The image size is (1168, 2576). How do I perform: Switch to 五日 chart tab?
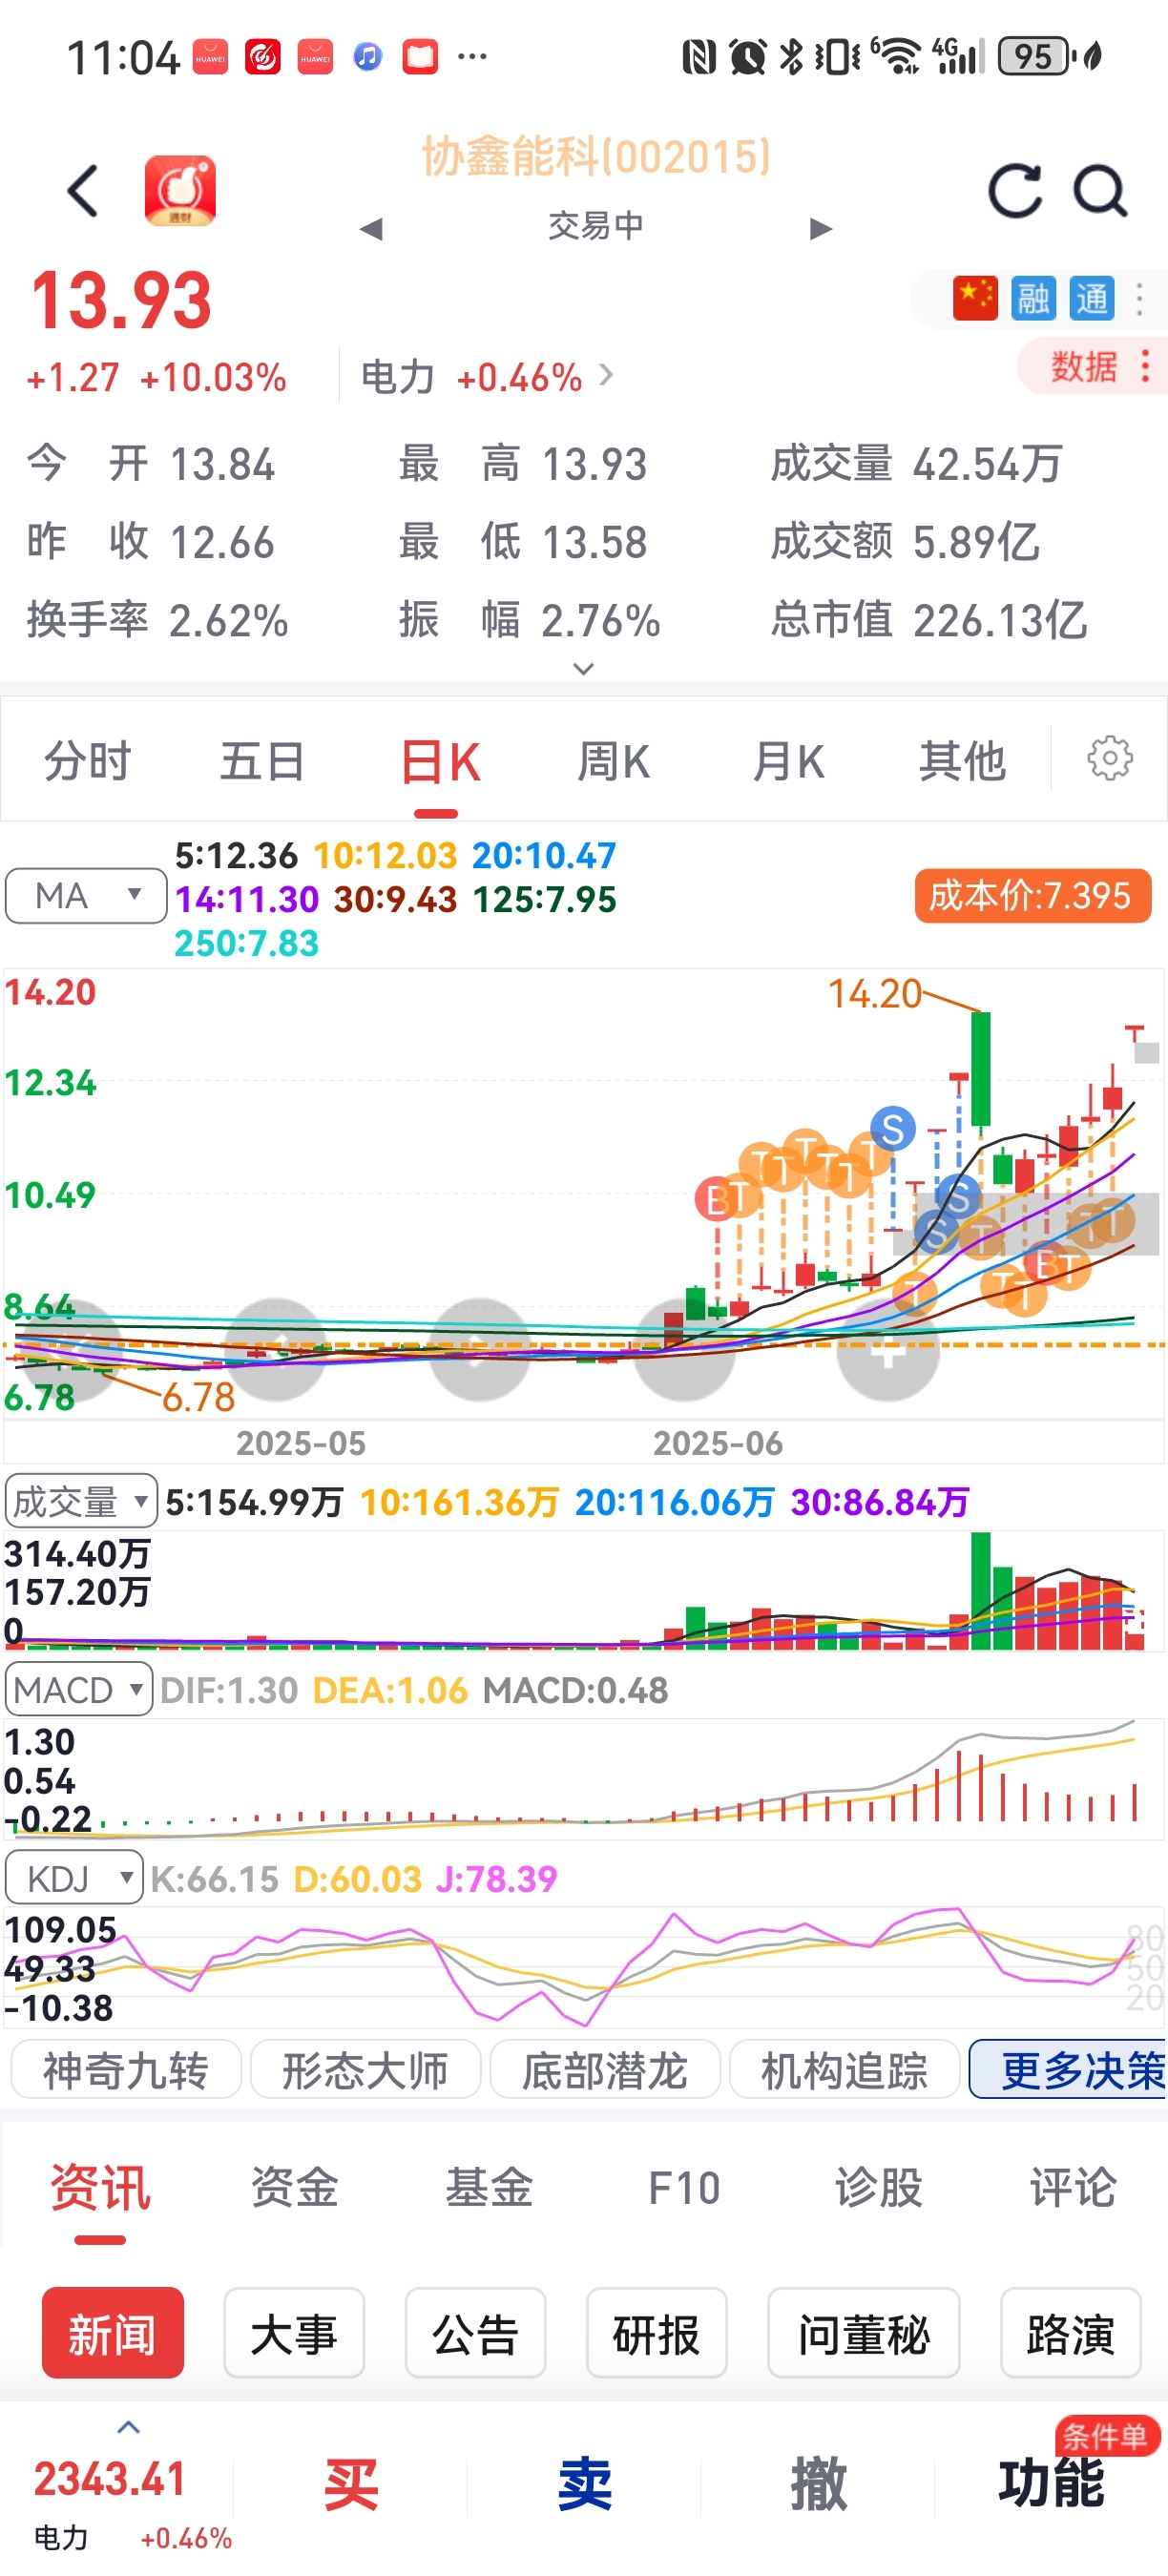(263, 761)
